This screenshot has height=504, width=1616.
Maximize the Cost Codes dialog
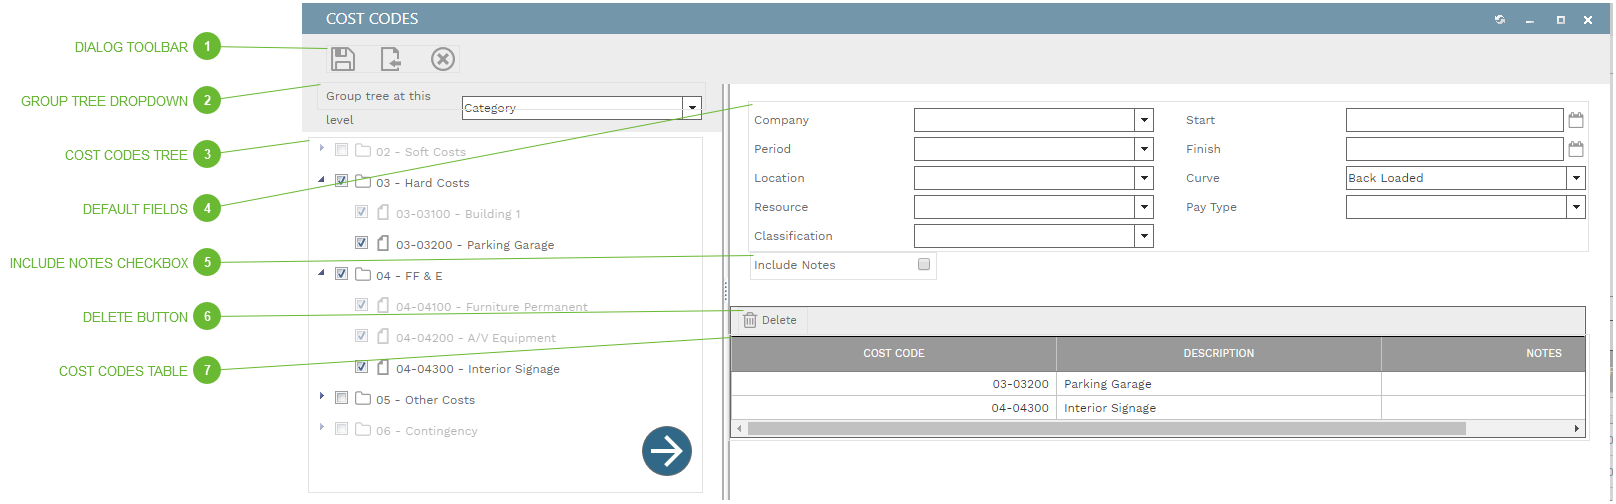[x=1560, y=20]
